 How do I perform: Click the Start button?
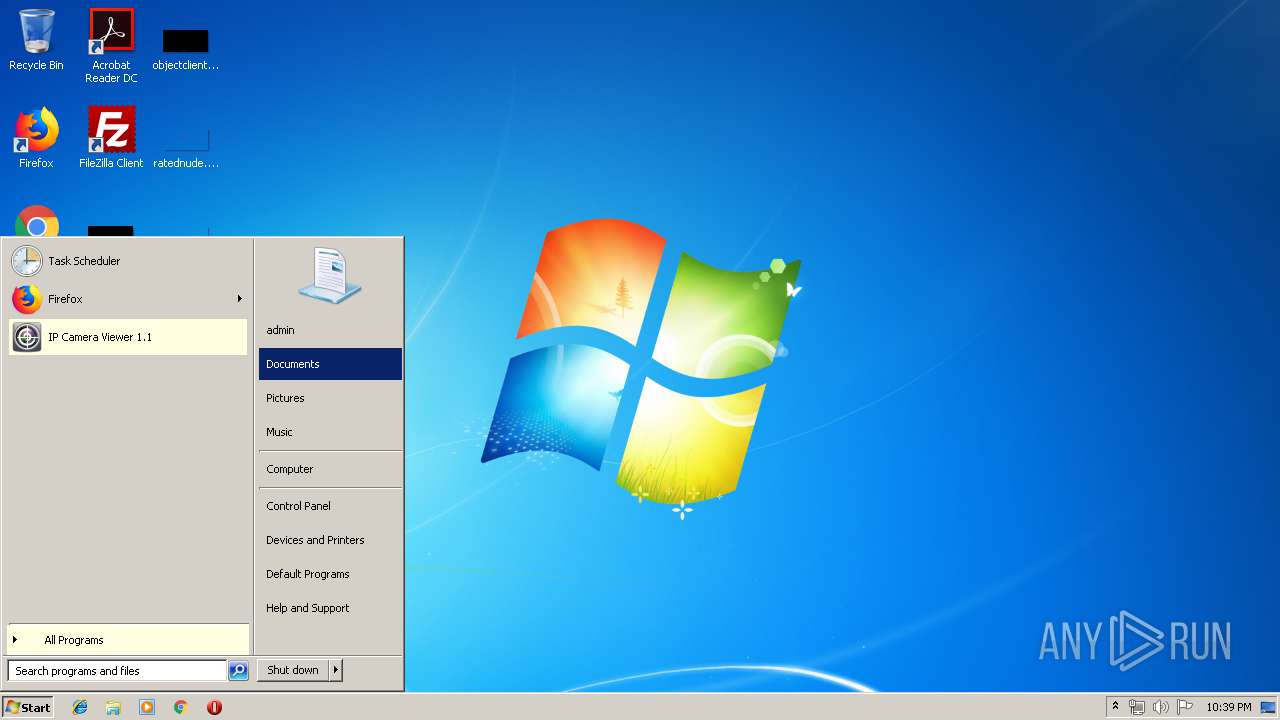[28, 707]
